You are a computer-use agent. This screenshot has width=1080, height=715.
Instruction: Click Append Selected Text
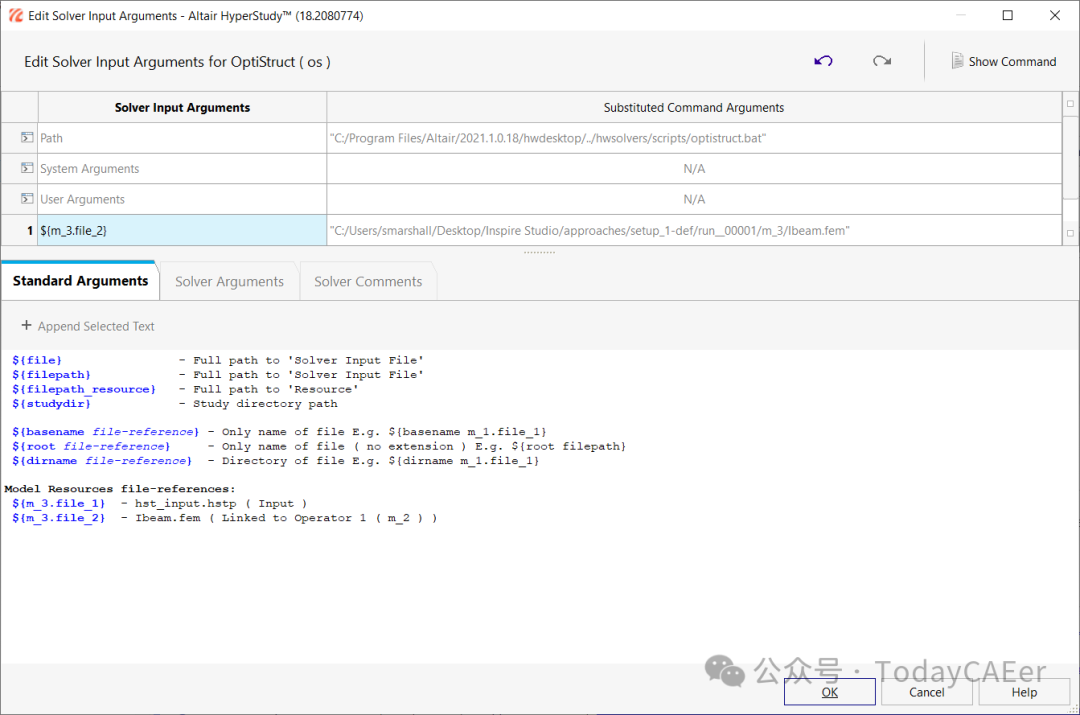click(x=87, y=326)
